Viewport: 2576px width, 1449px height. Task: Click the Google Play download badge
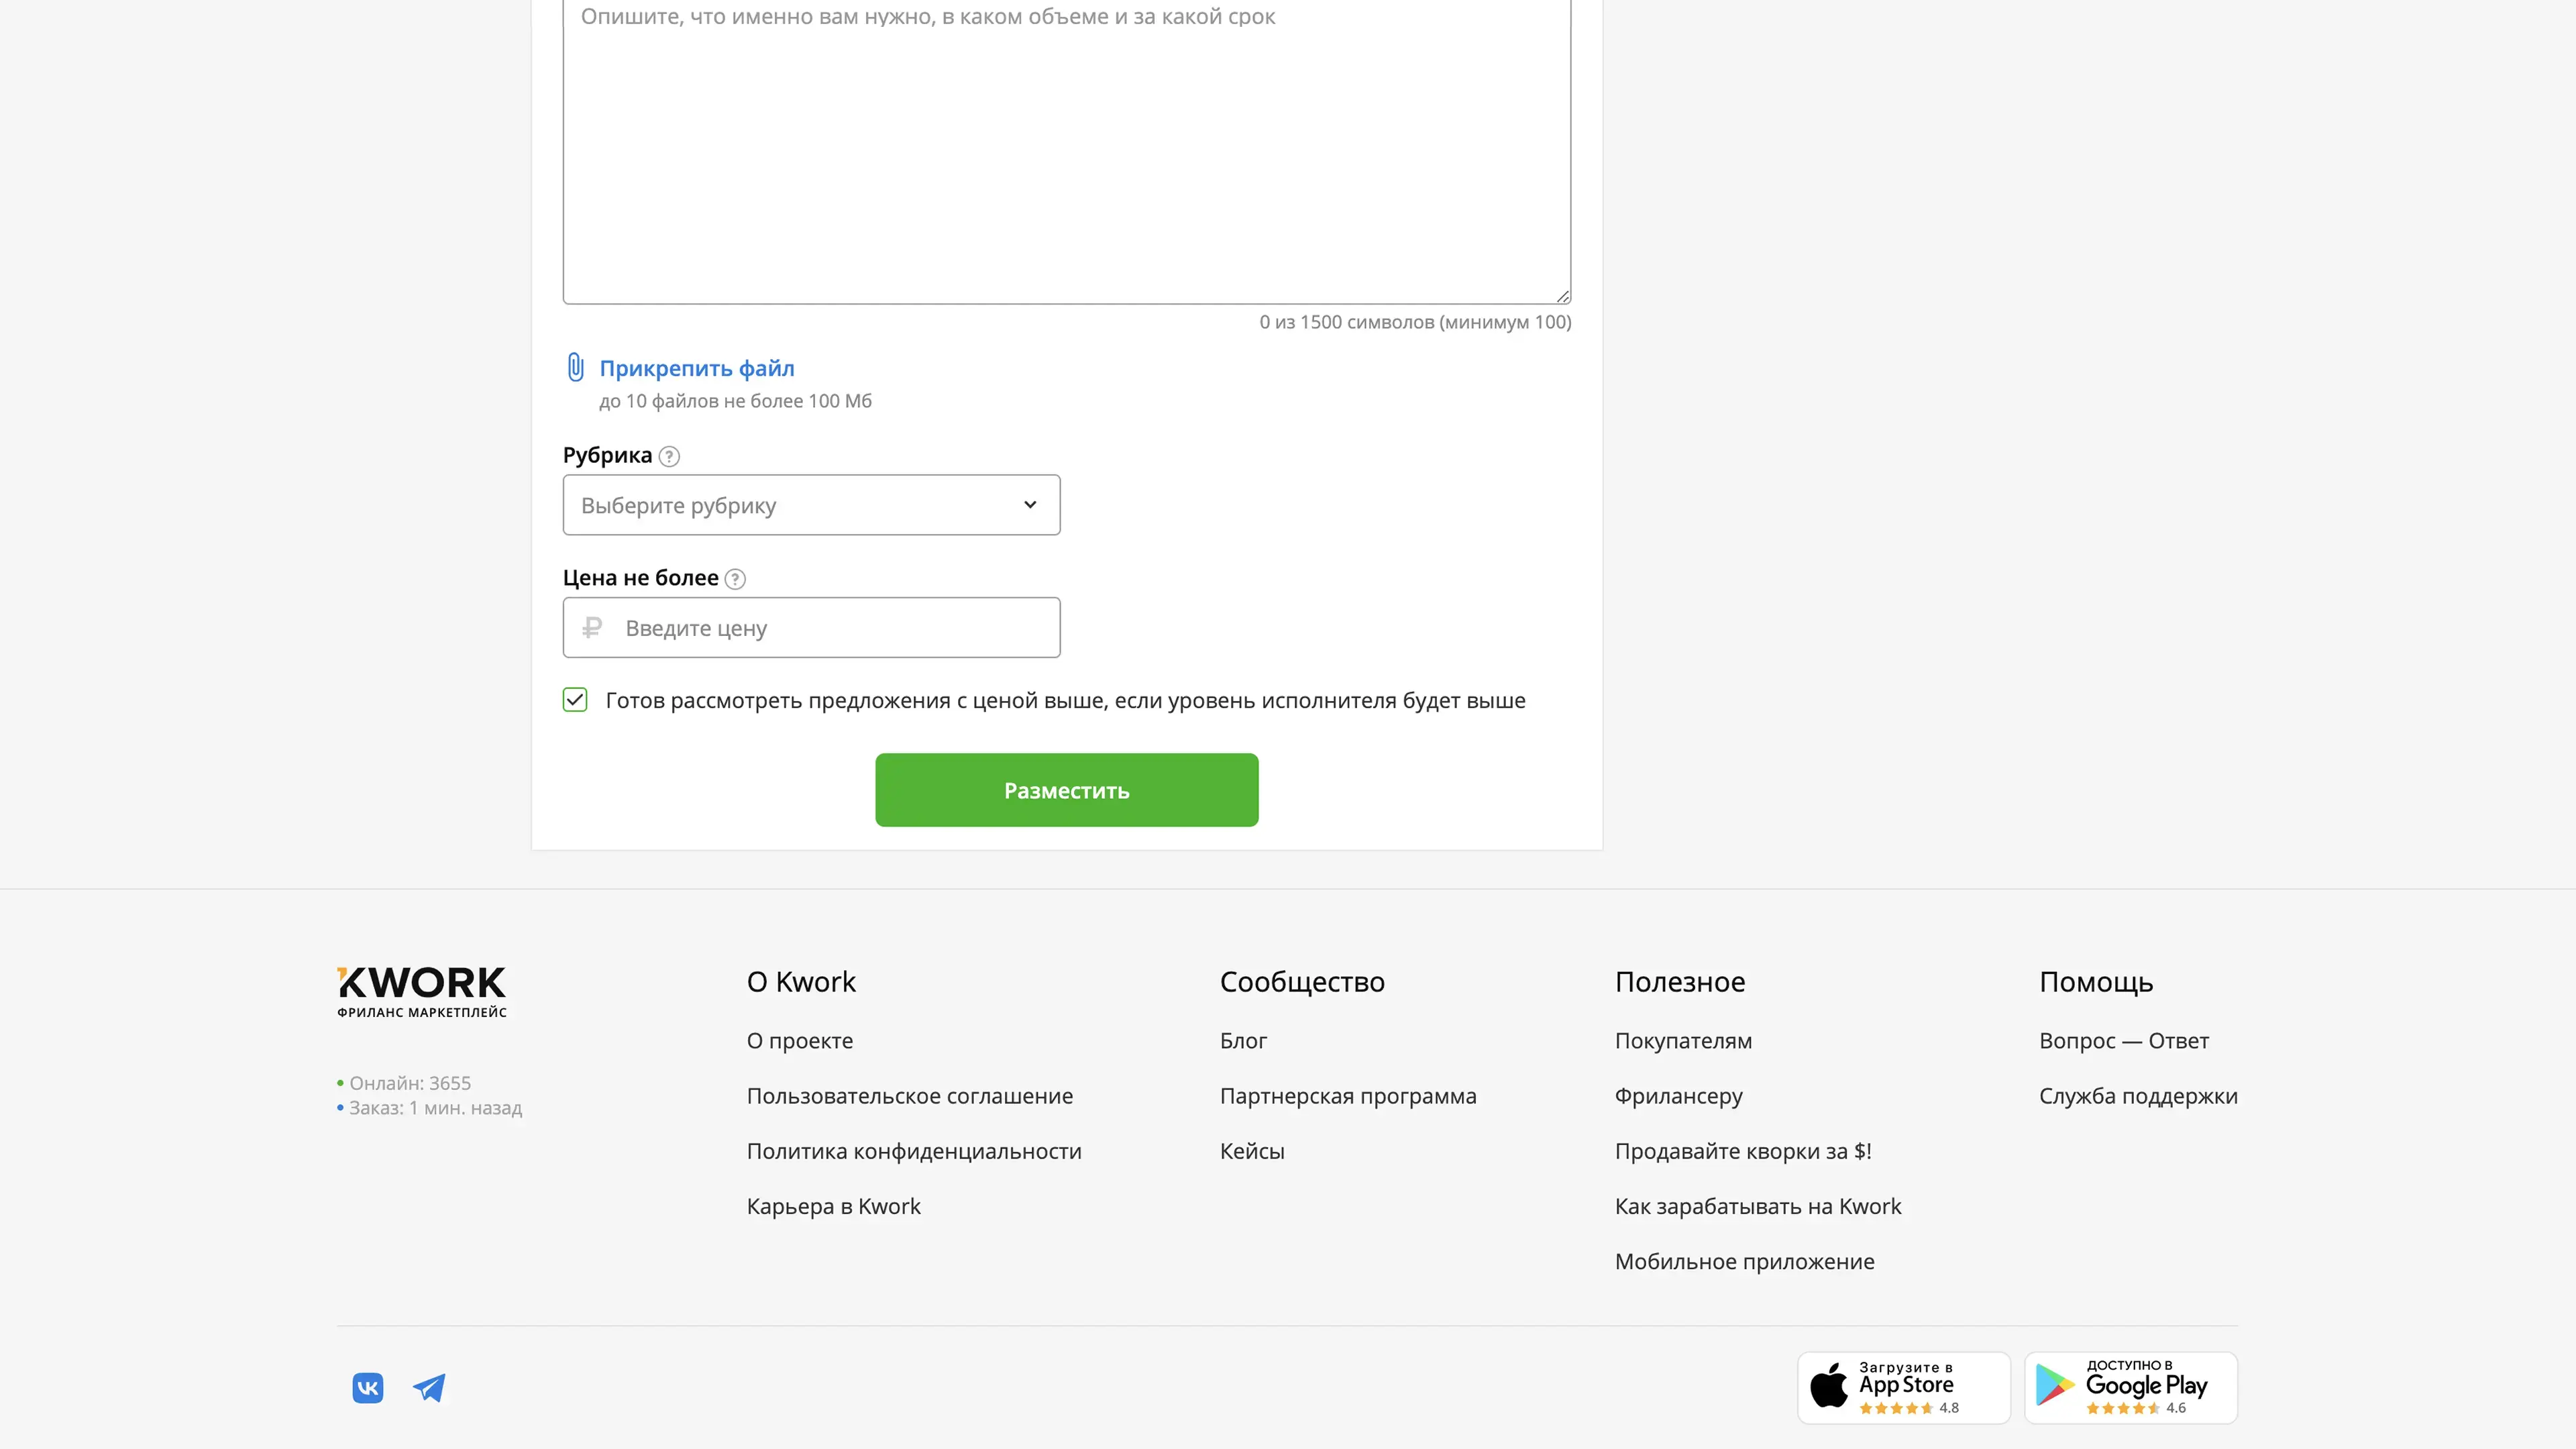pyautogui.click(x=2130, y=1387)
